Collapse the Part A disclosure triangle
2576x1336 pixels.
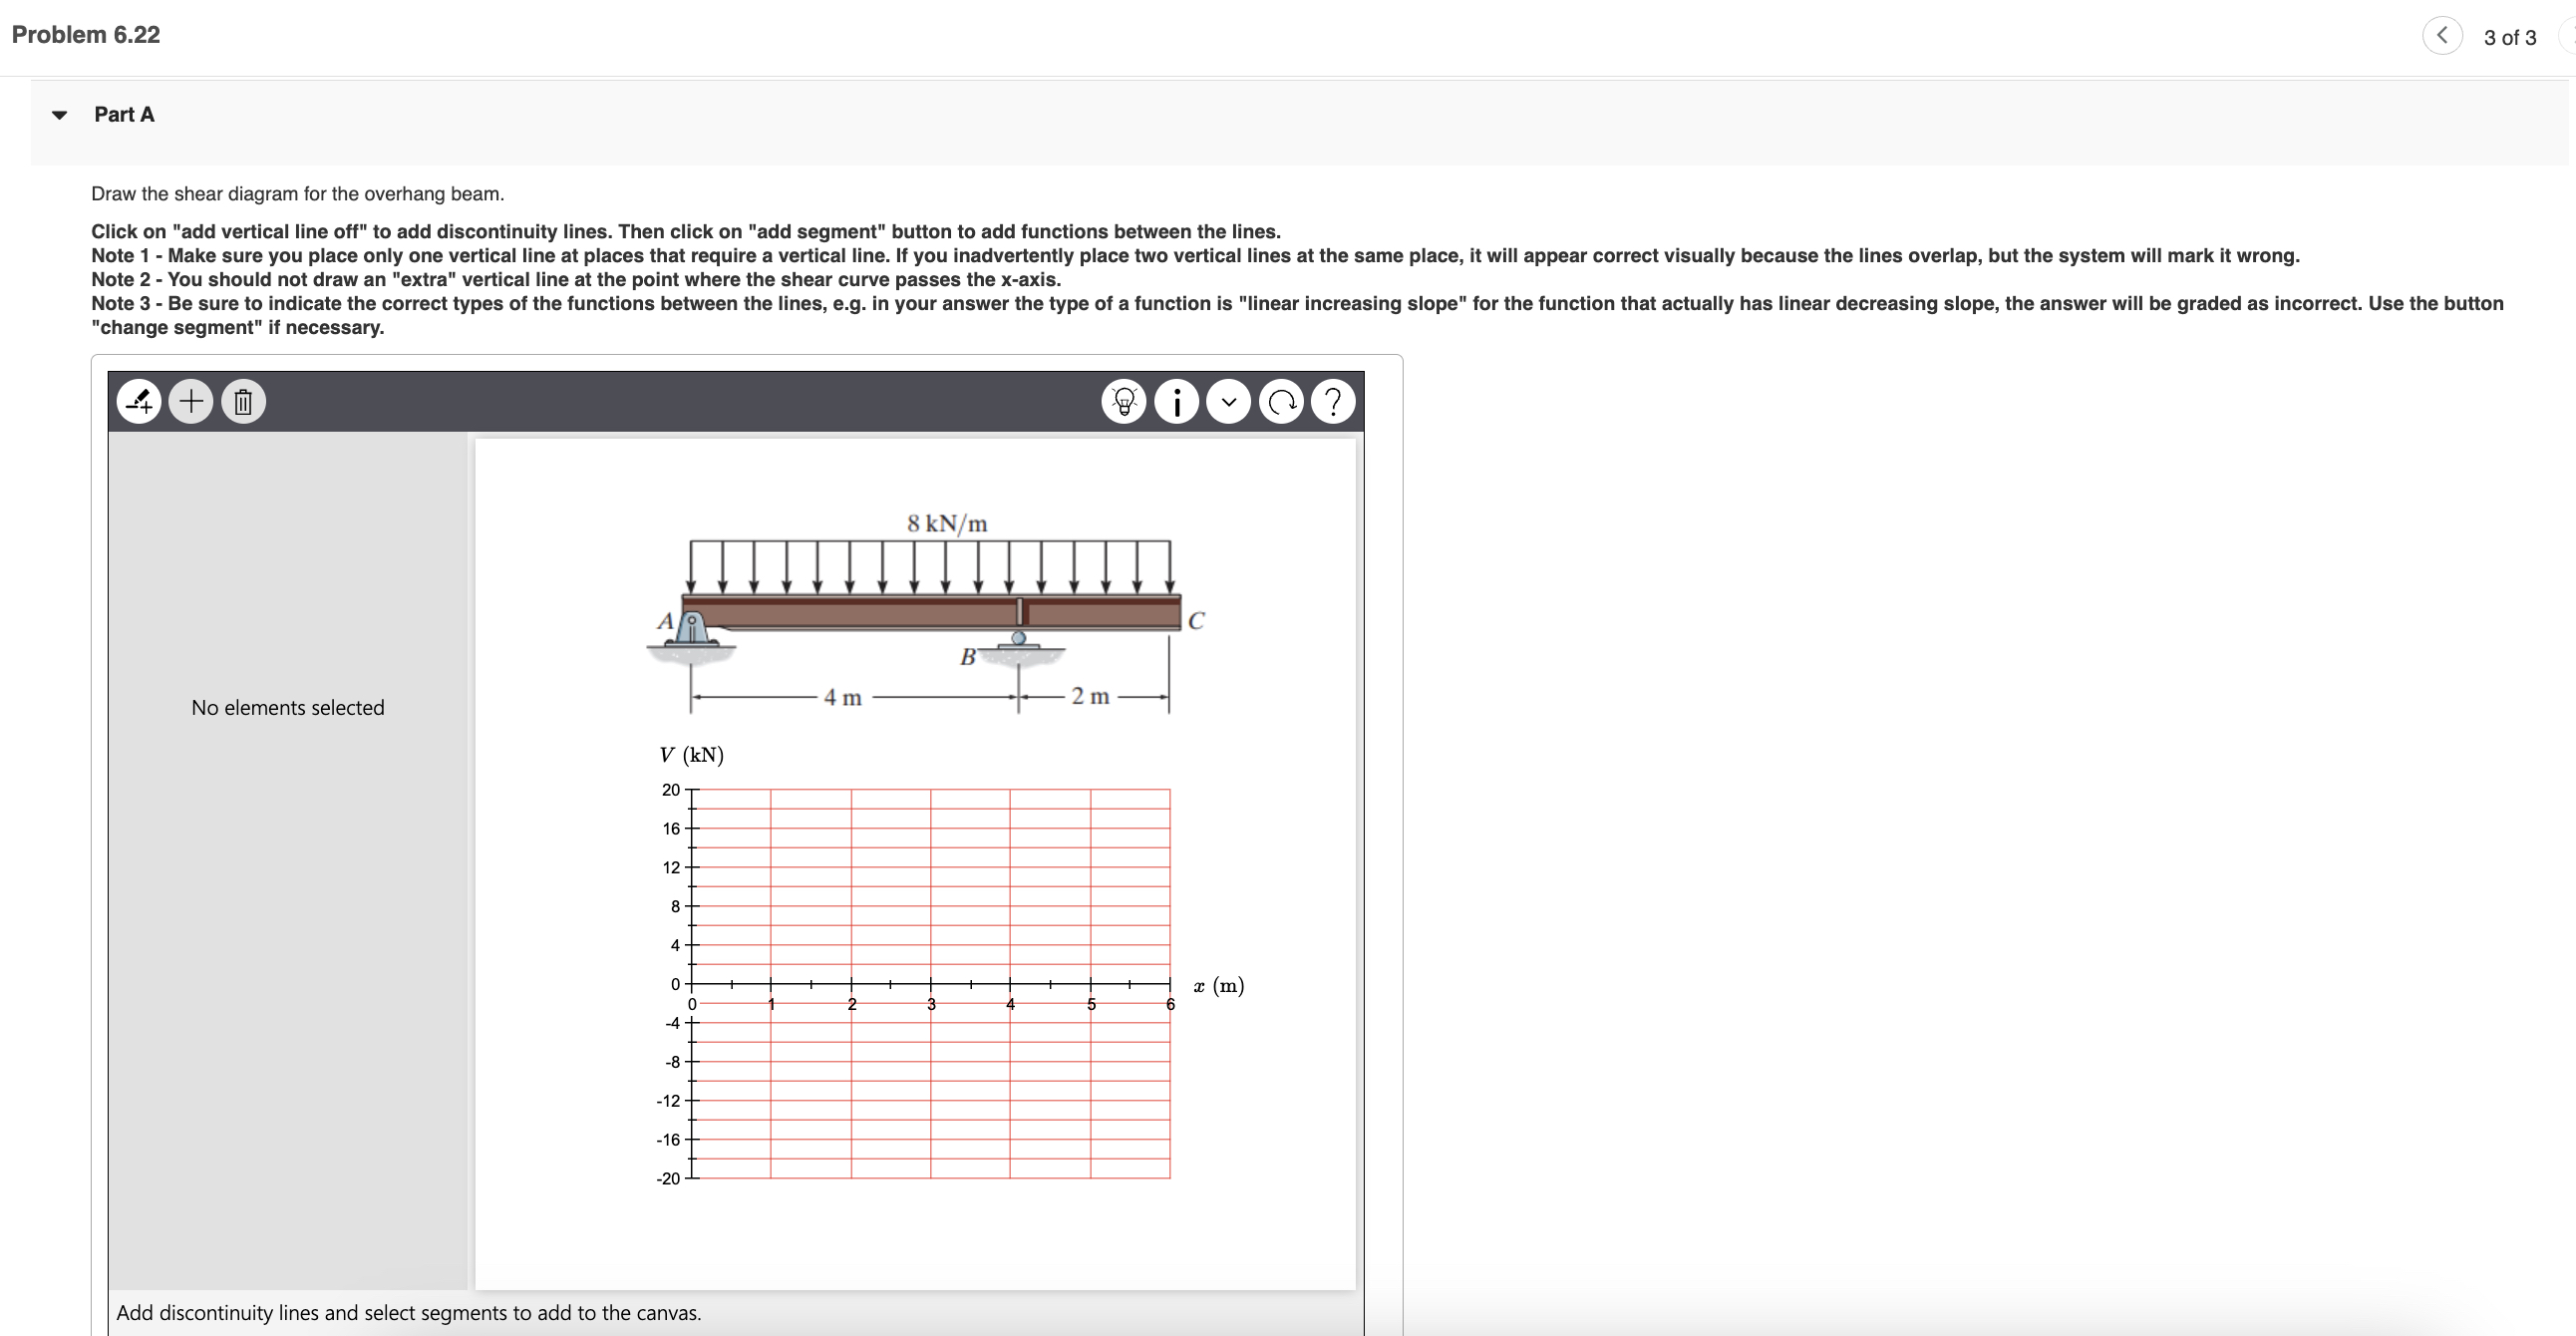point(60,115)
